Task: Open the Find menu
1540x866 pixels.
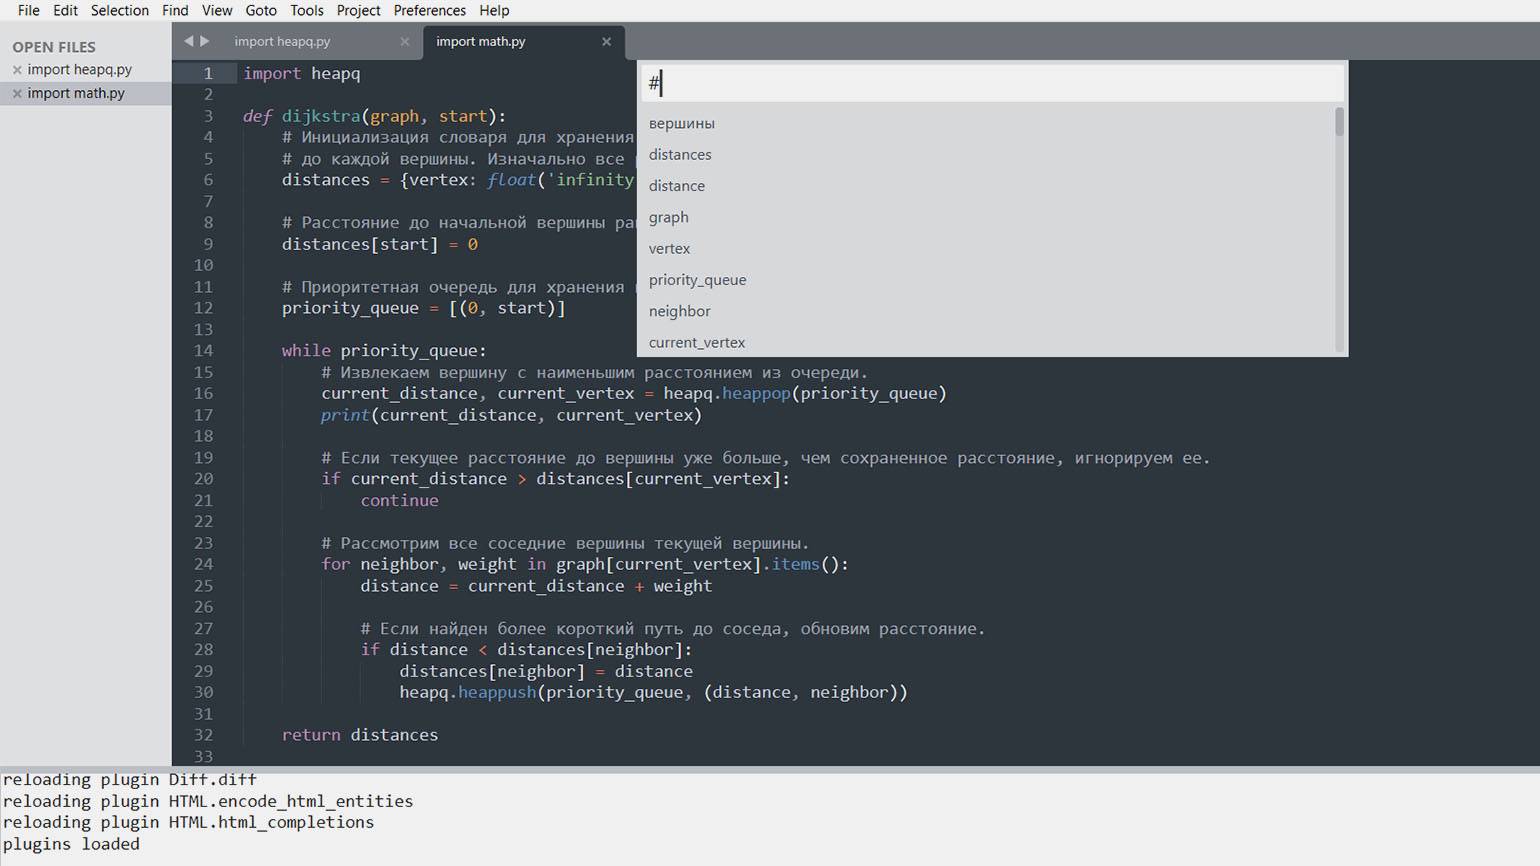Action: pos(175,10)
